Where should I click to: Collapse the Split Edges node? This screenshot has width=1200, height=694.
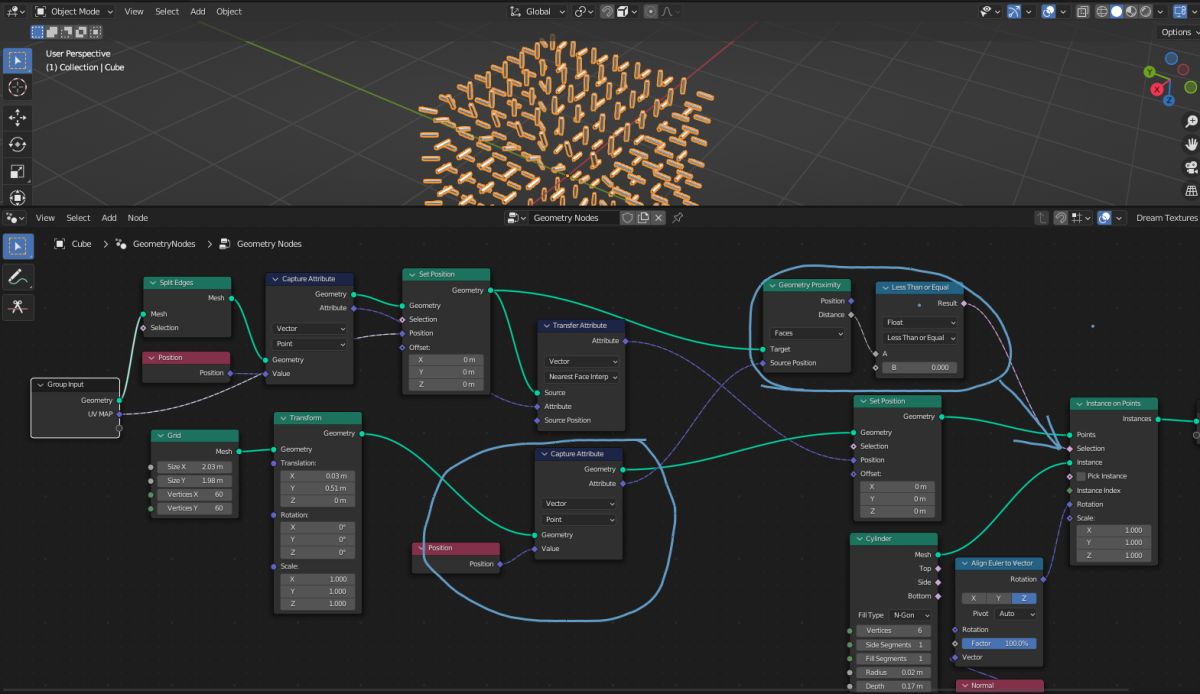click(x=151, y=283)
